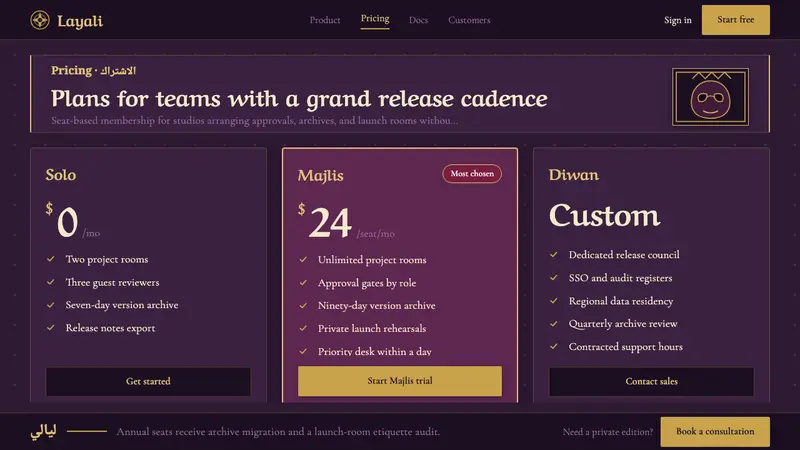Click the checkmark beside Priority desk within a day

(x=303, y=351)
